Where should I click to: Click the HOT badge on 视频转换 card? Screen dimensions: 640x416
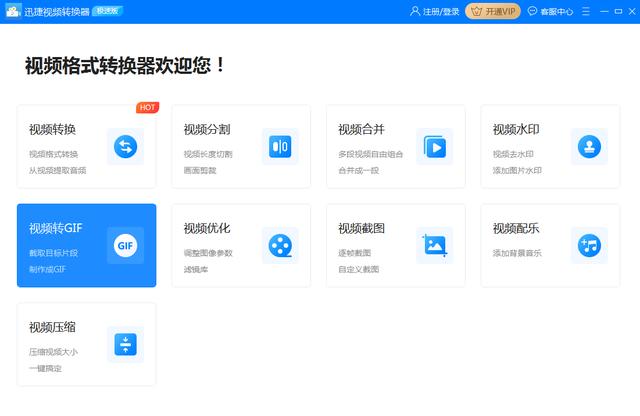[146, 107]
